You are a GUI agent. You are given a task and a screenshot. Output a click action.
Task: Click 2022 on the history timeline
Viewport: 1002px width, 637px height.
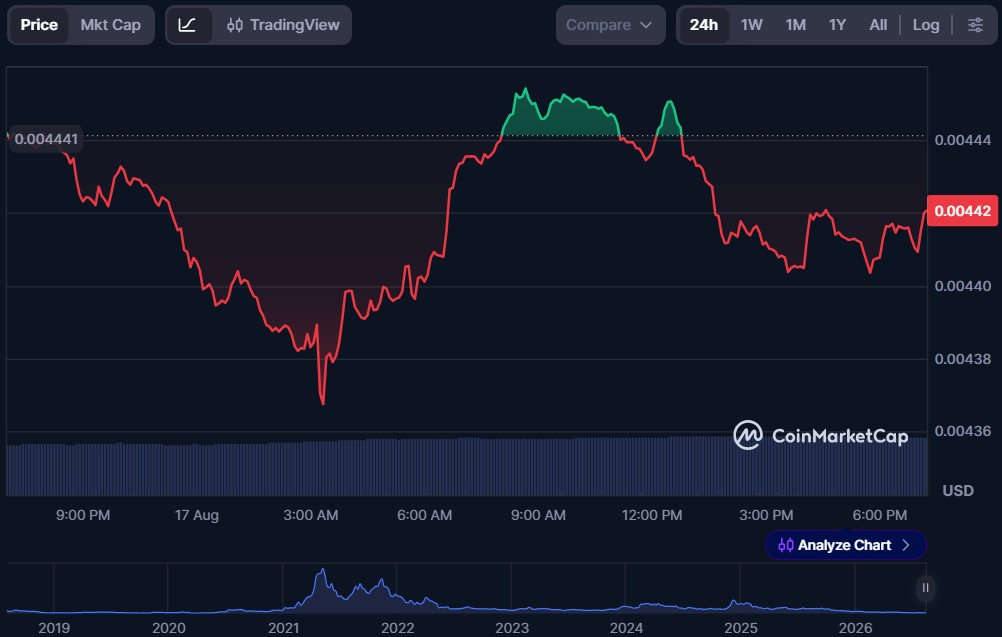tap(397, 628)
